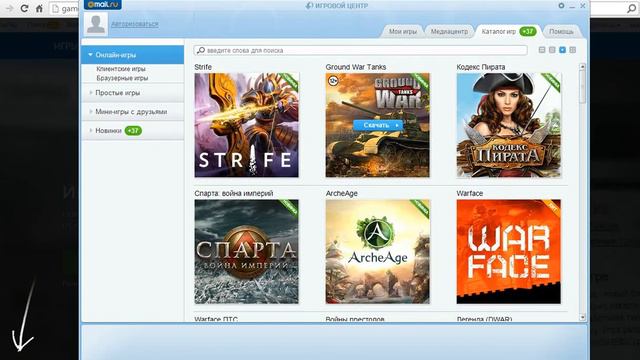Click scrollbar down arrow in catalog

pyautogui.click(x=582, y=317)
